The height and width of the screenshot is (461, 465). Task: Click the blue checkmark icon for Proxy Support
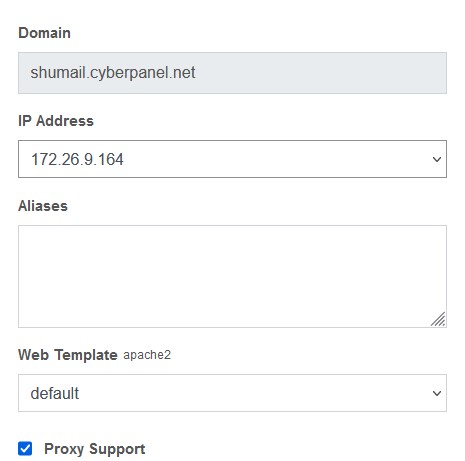tap(25, 448)
